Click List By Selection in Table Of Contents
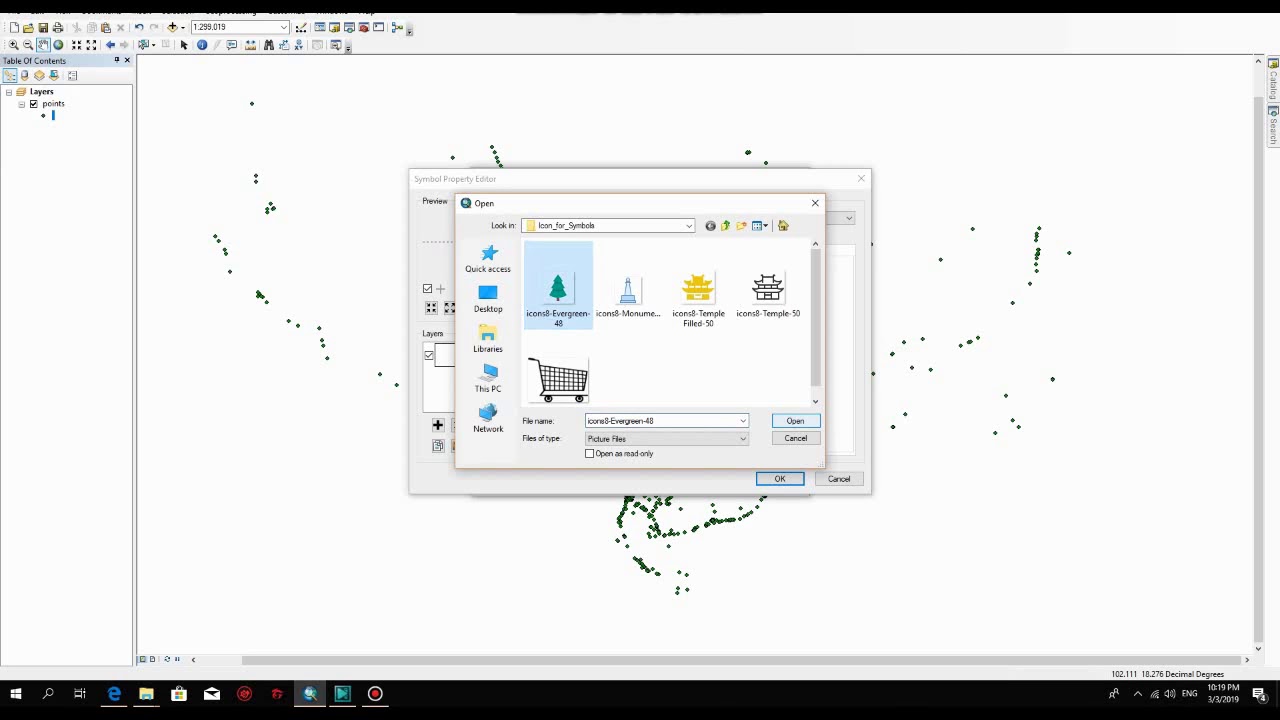 pos(55,75)
